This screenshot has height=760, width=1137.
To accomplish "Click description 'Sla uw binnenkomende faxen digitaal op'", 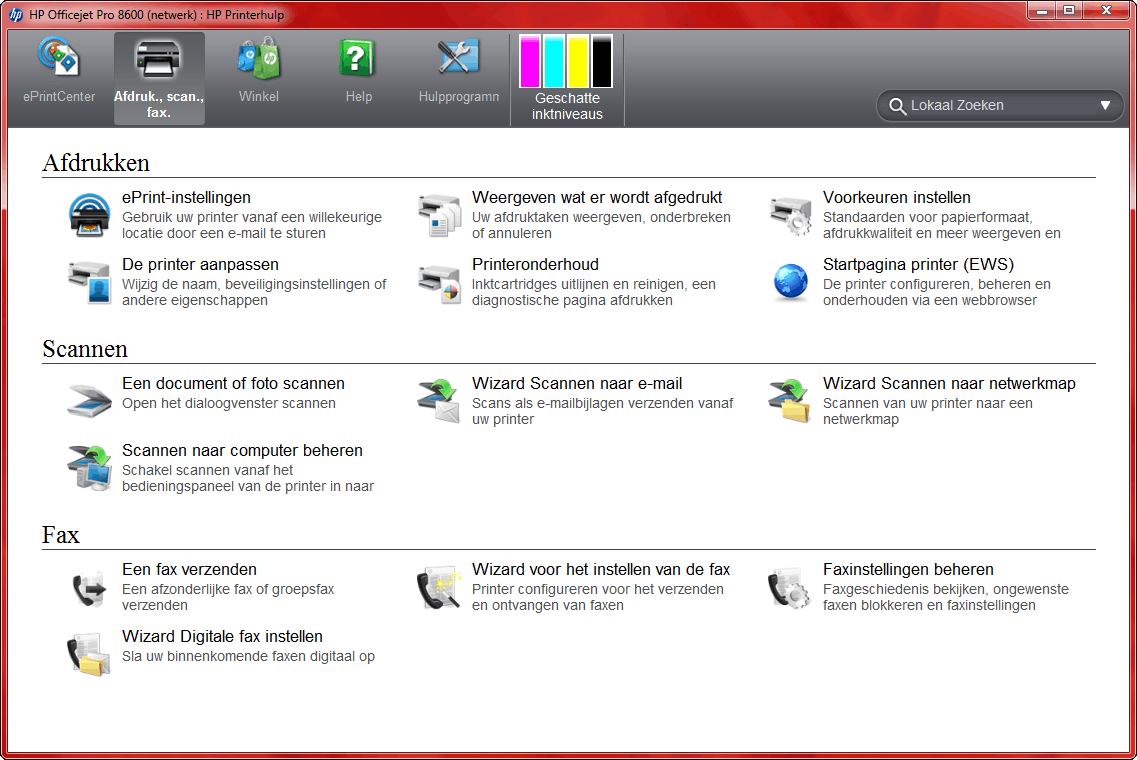I will (248, 656).
